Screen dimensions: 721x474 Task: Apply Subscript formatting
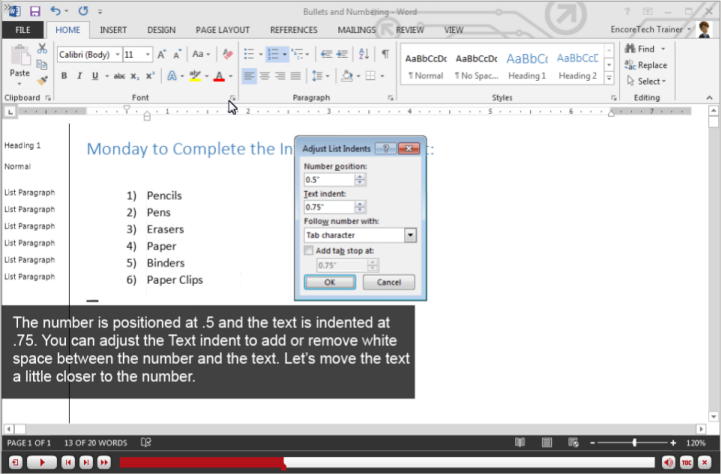tap(134, 76)
